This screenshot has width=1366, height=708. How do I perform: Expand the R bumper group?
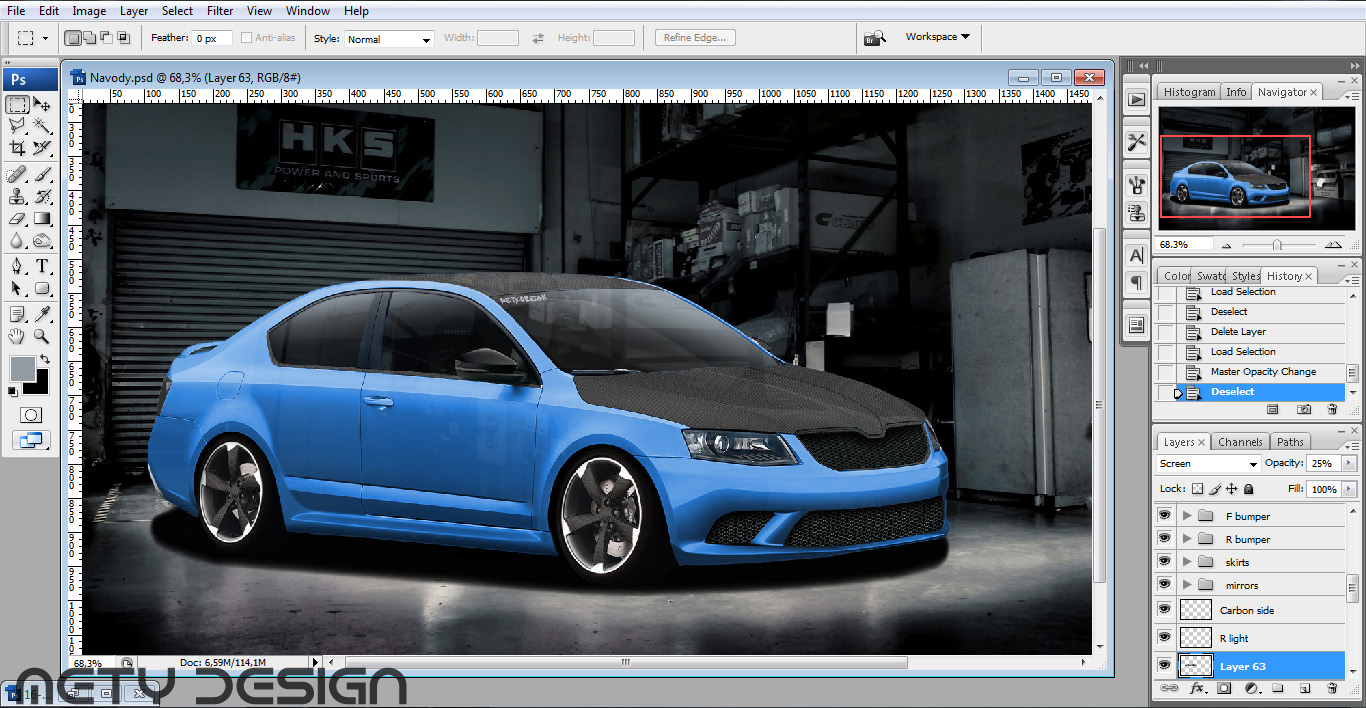click(x=1187, y=539)
